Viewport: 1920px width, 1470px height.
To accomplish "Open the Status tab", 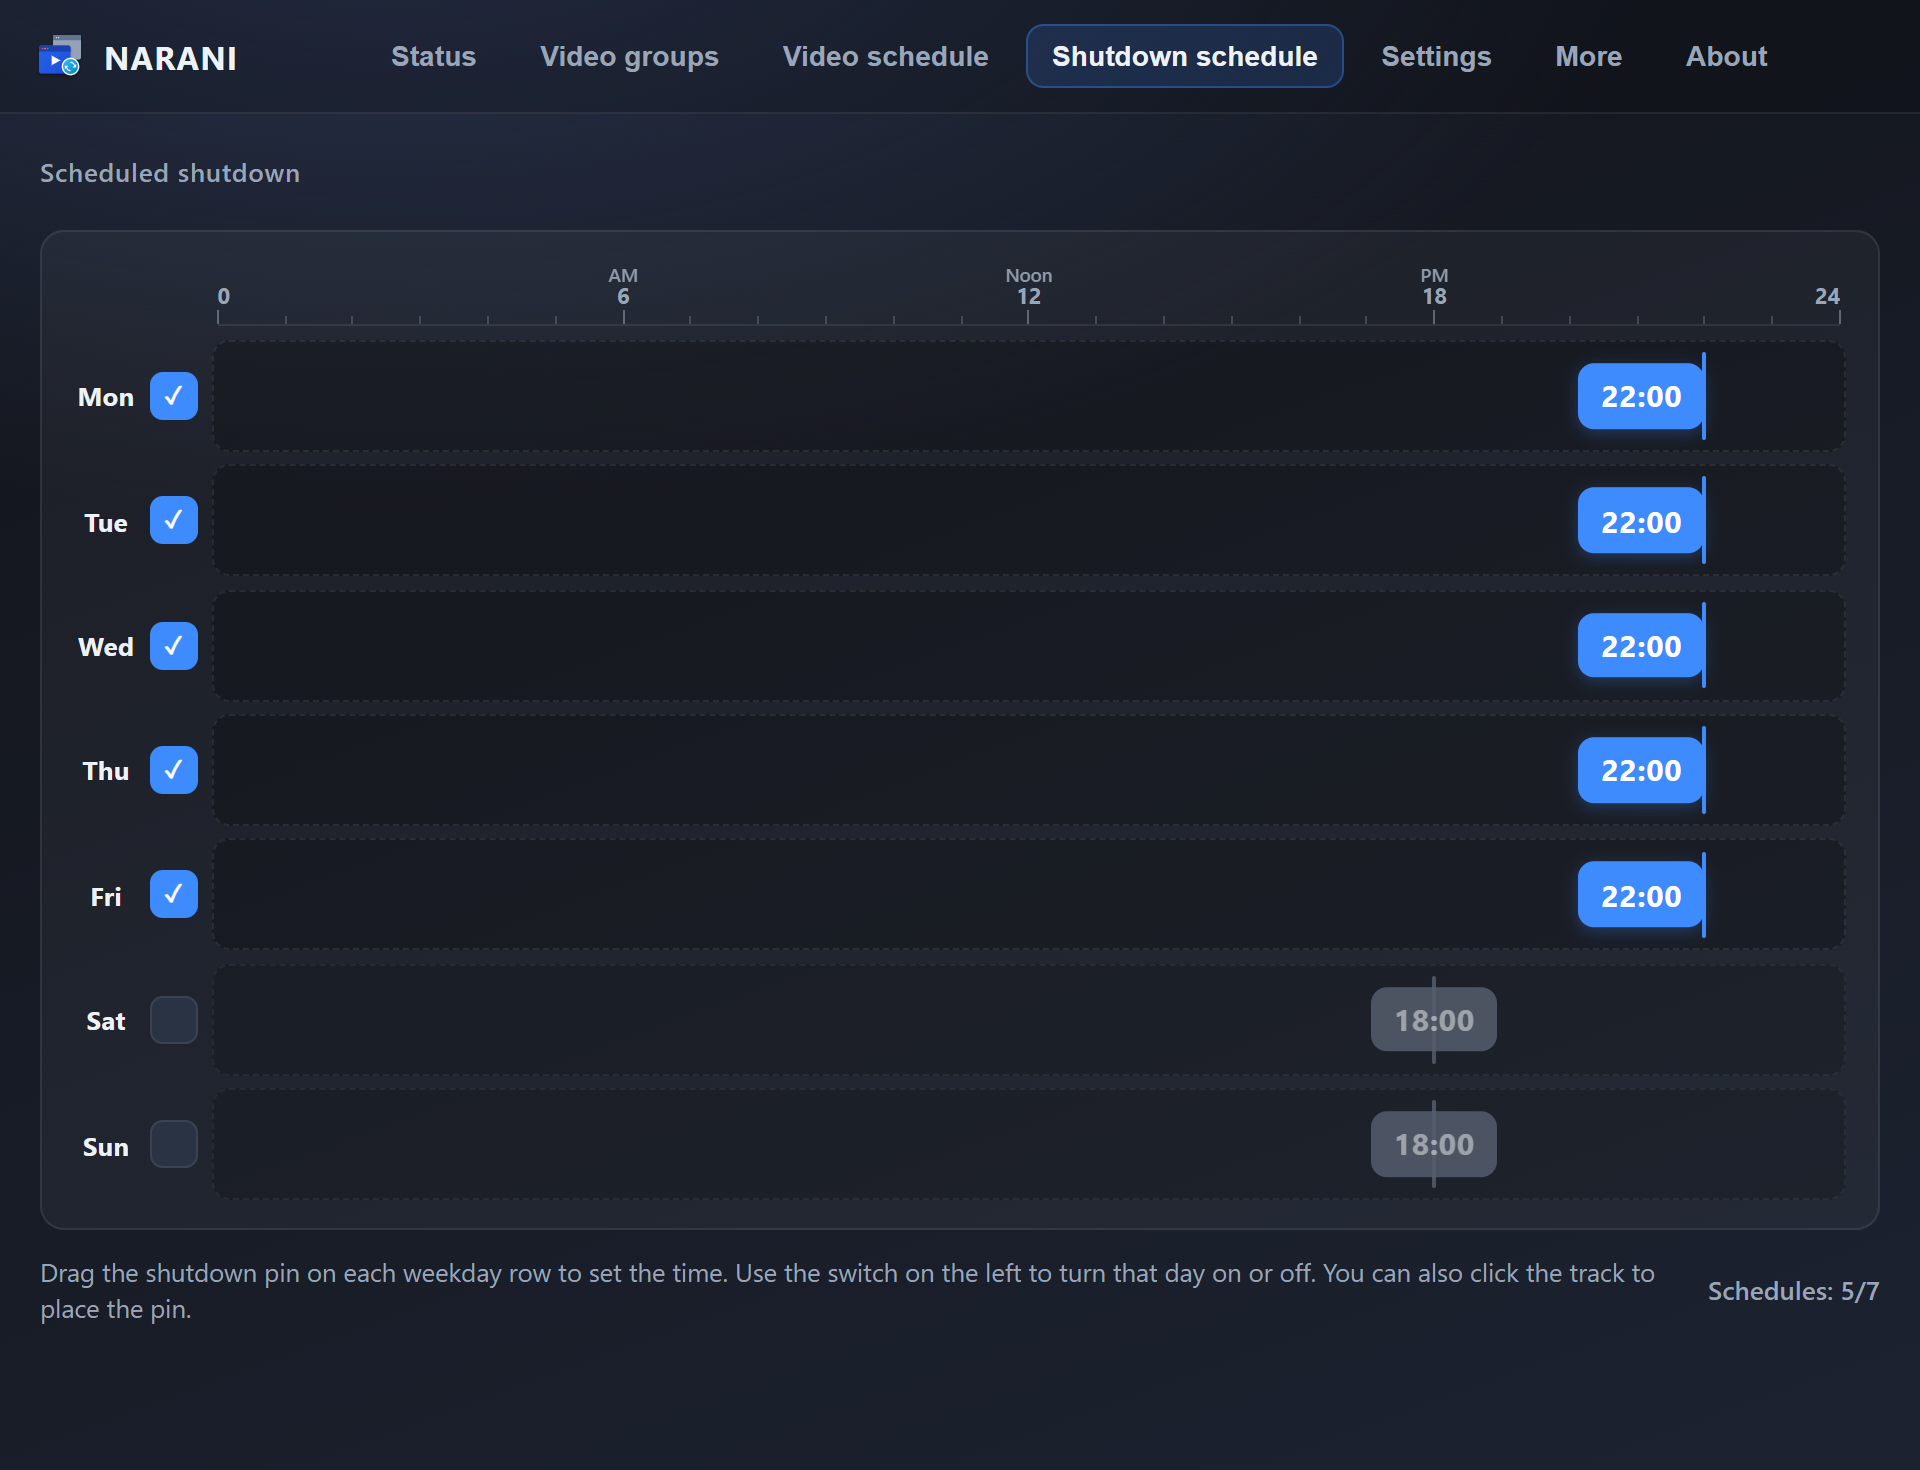I will (433, 56).
